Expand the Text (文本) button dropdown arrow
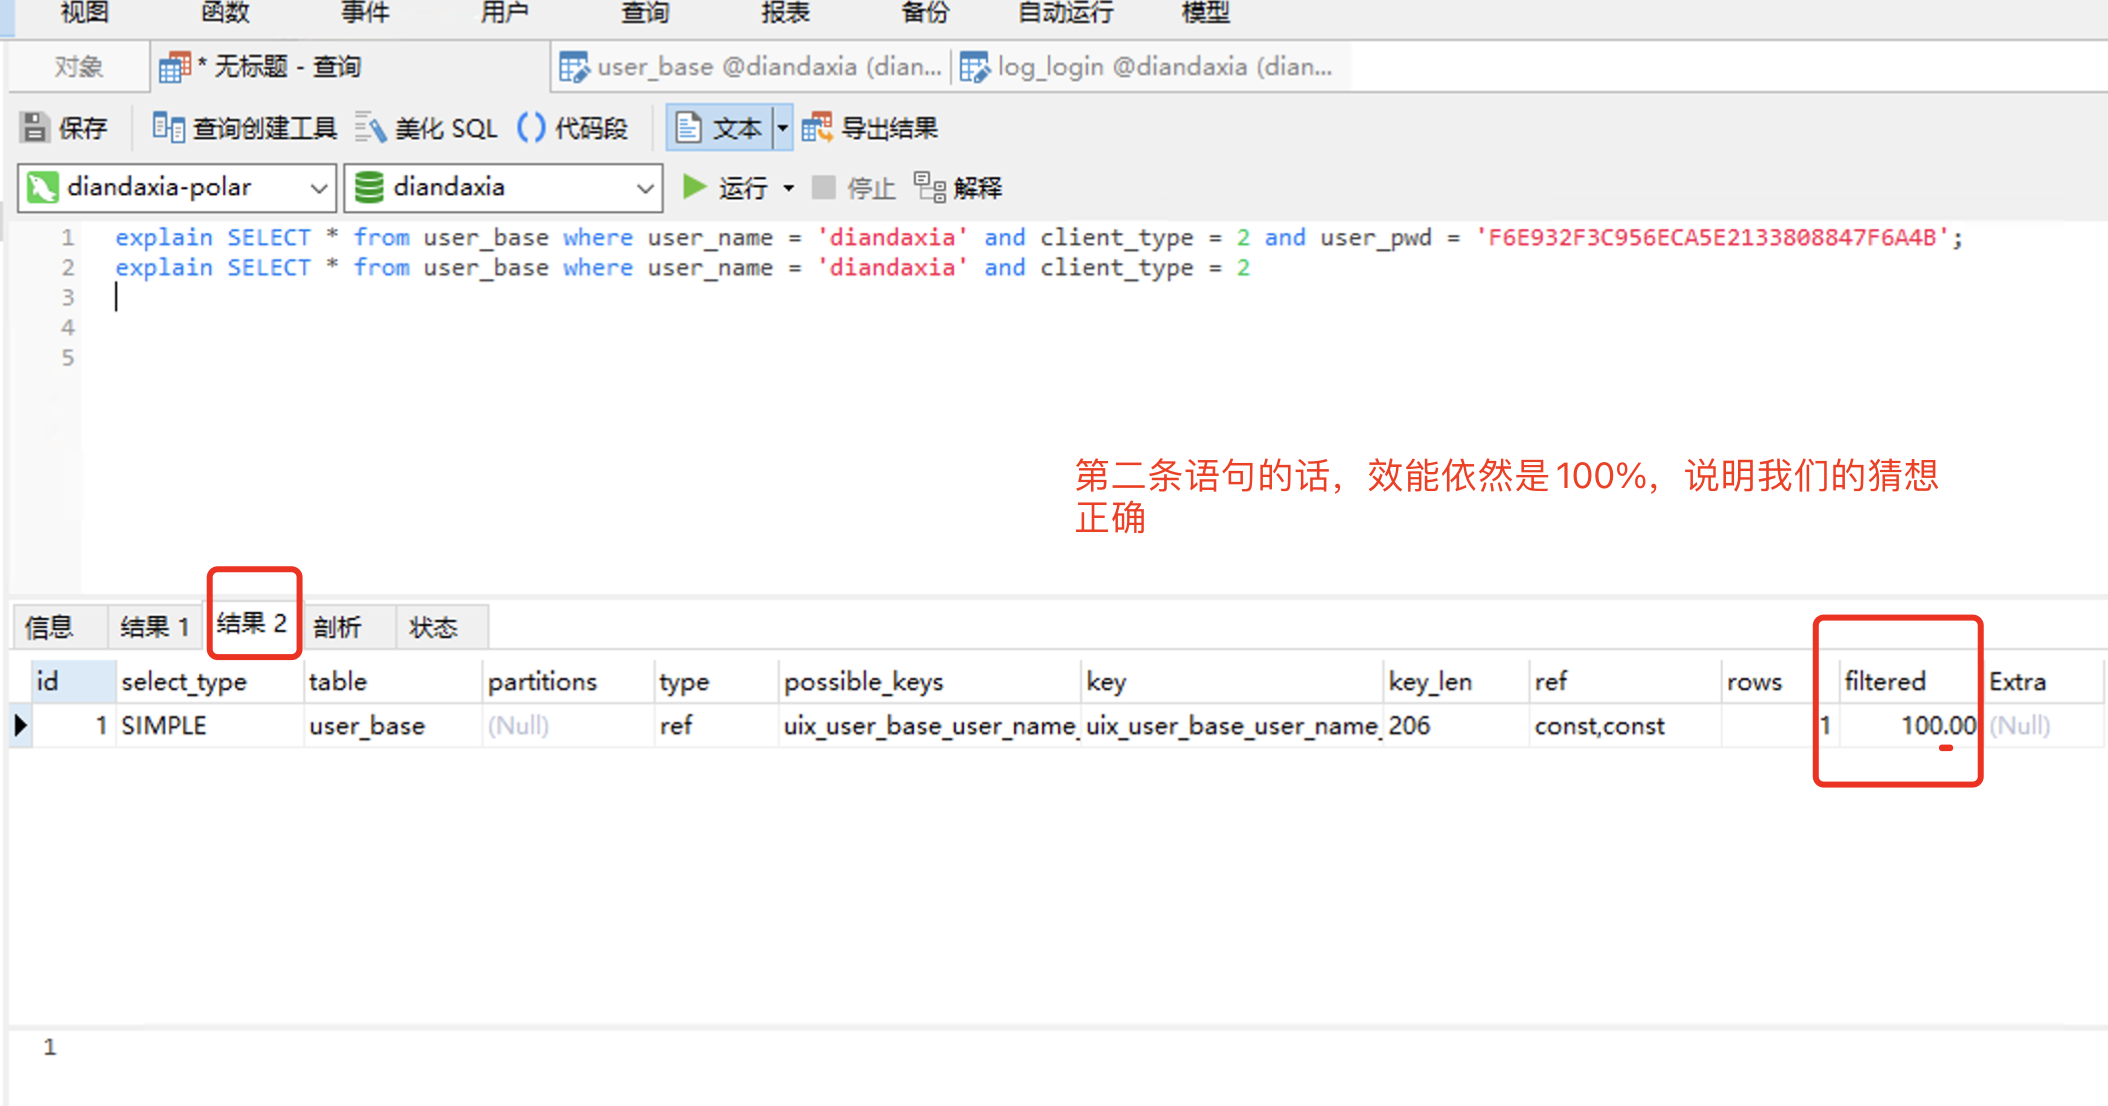2108x1106 pixels. (783, 128)
